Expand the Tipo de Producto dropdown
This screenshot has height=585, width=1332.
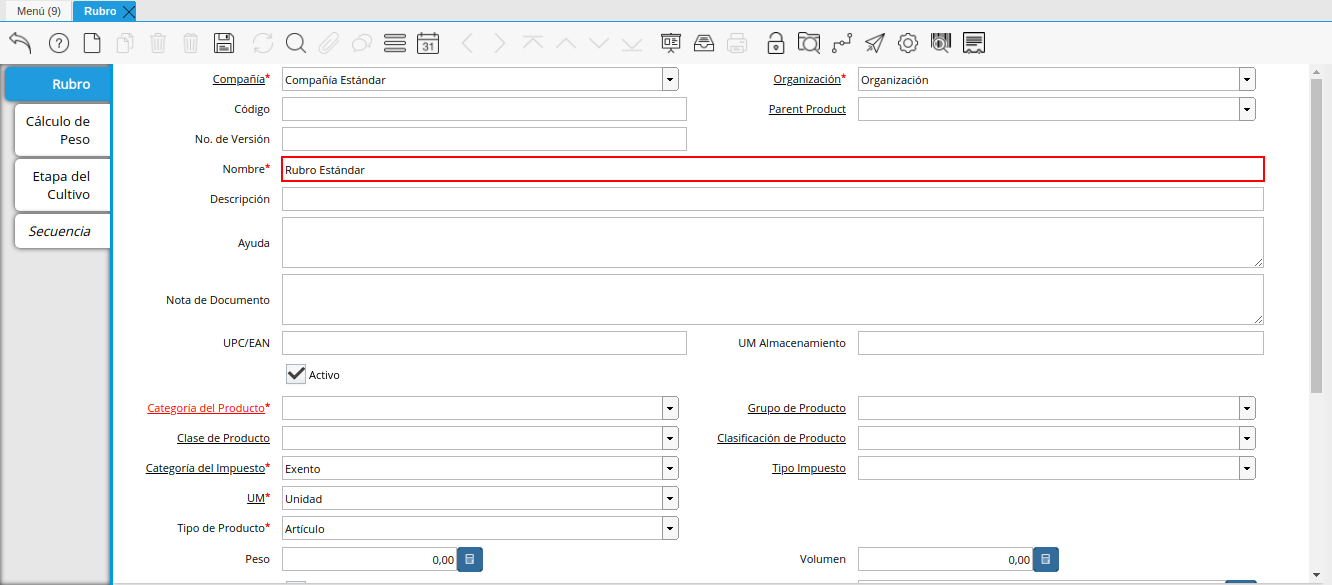pyautogui.click(x=670, y=528)
